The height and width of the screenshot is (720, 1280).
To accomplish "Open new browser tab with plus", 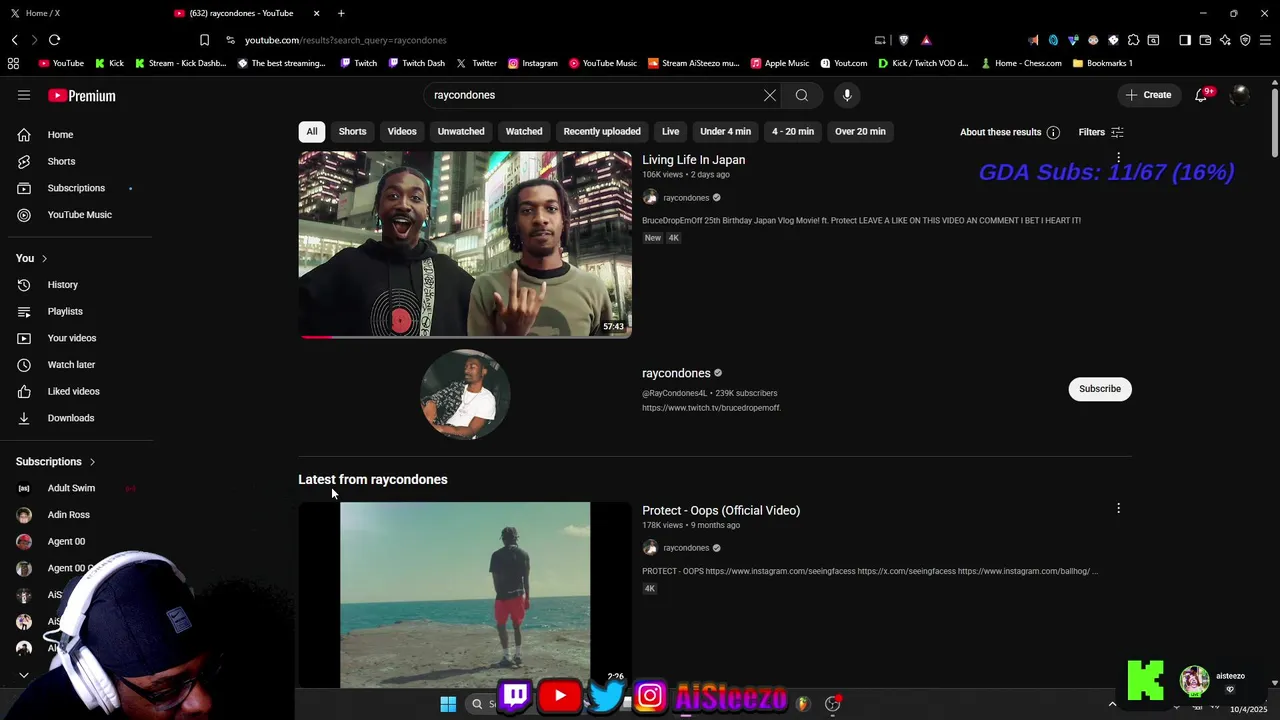I will [341, 13].
